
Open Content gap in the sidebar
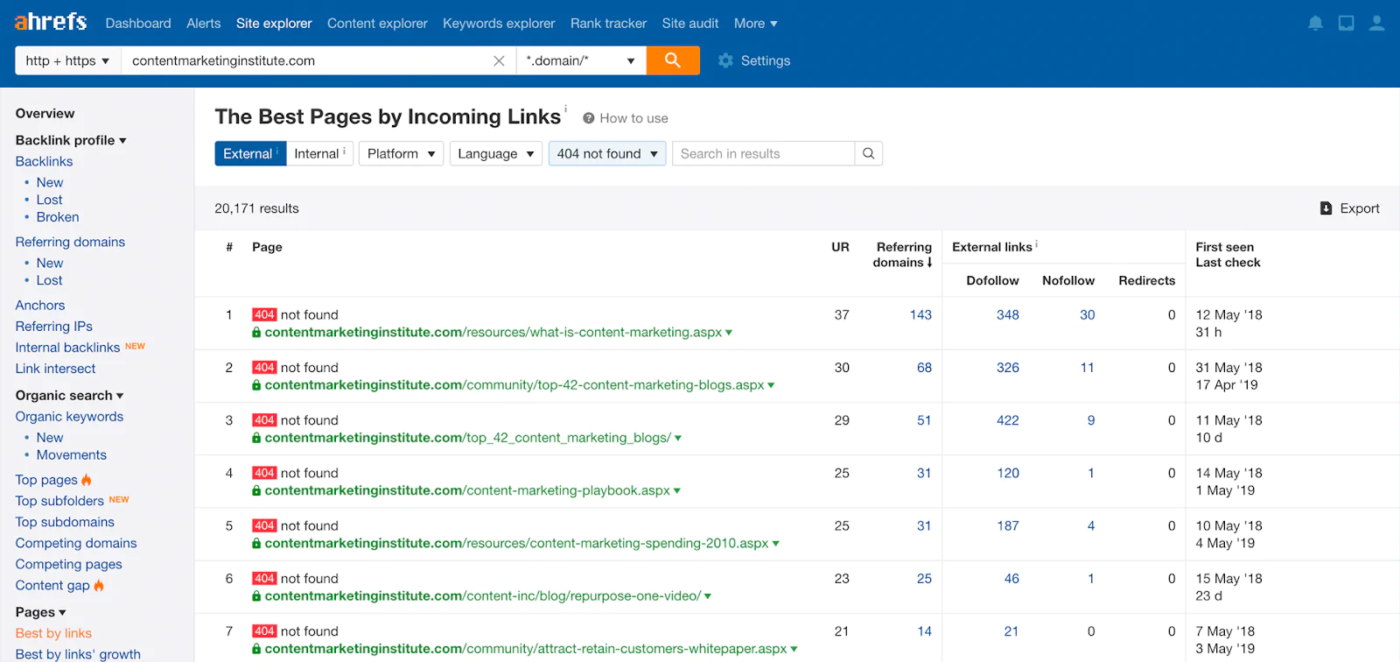coord(52,586)
